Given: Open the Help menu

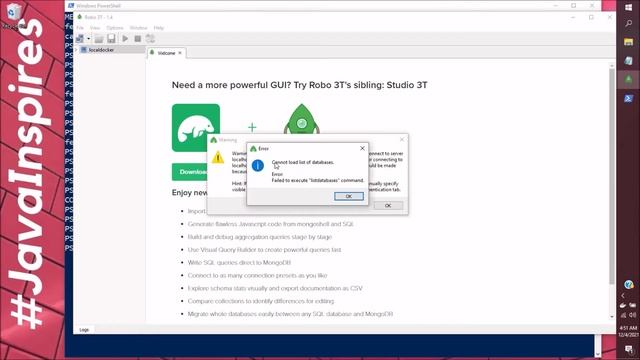Looking at the screenshot, I should [x=159, y=28].
